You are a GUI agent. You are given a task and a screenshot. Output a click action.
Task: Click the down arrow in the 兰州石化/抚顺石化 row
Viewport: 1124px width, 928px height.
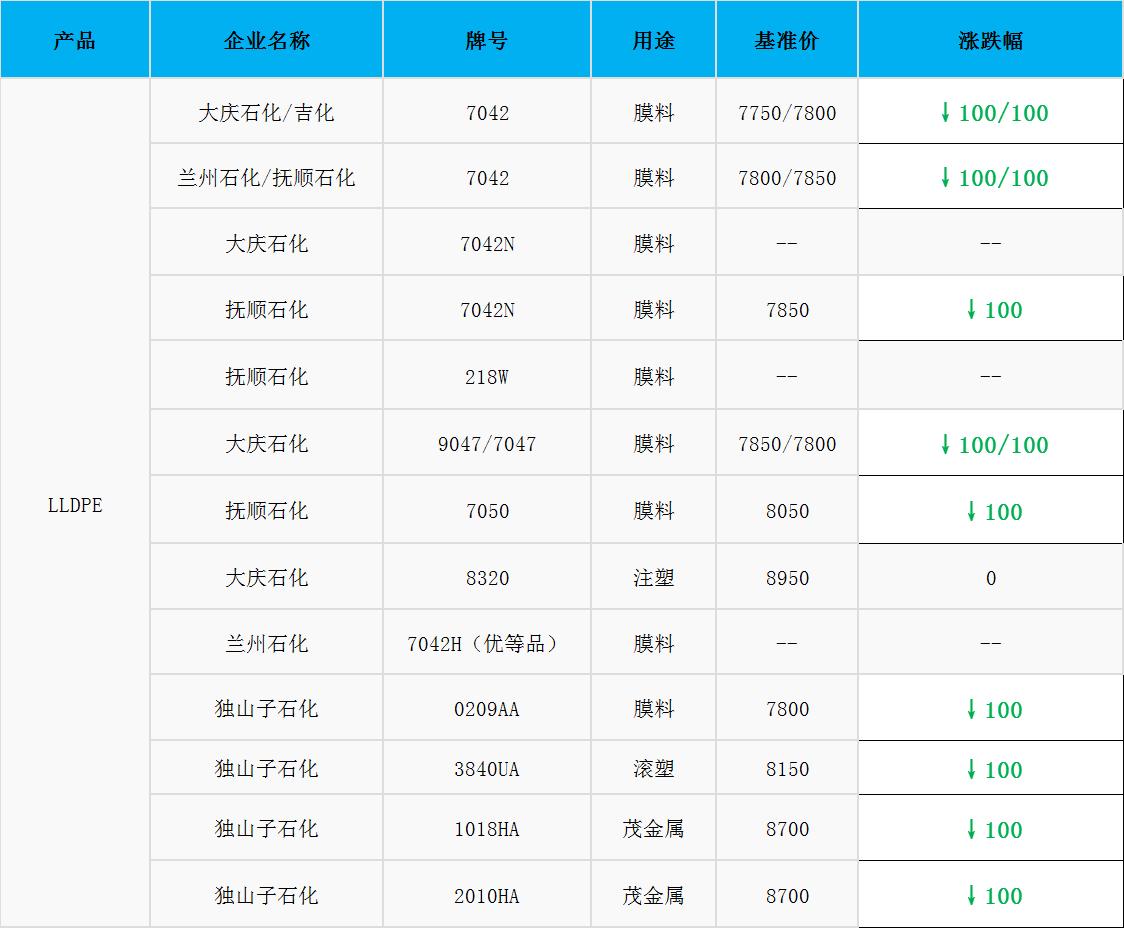tap(945, 178)
